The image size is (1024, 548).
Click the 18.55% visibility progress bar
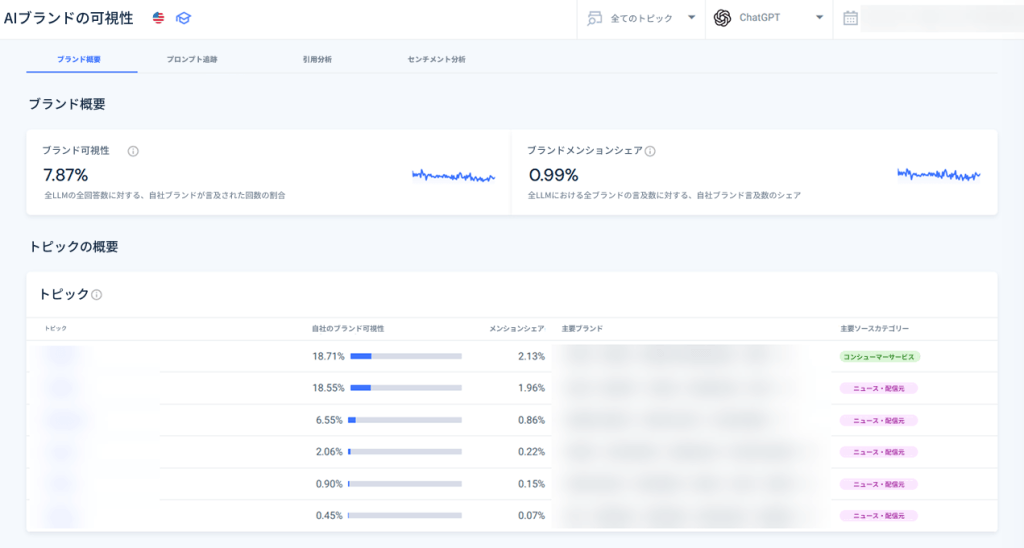tap(406, 388)
